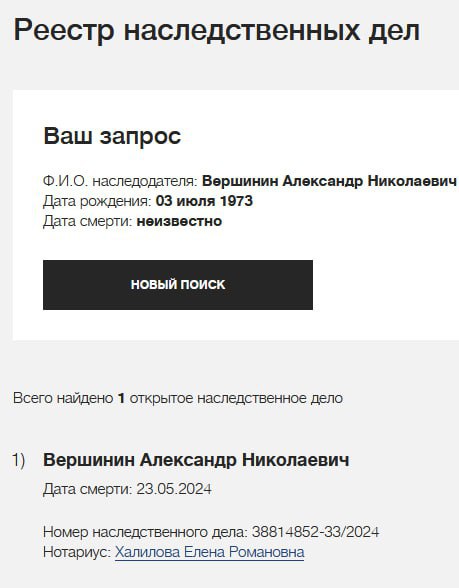Screen dimensions: 459x588
Task: Click the Ваш запрос heading
Action: 112,136
